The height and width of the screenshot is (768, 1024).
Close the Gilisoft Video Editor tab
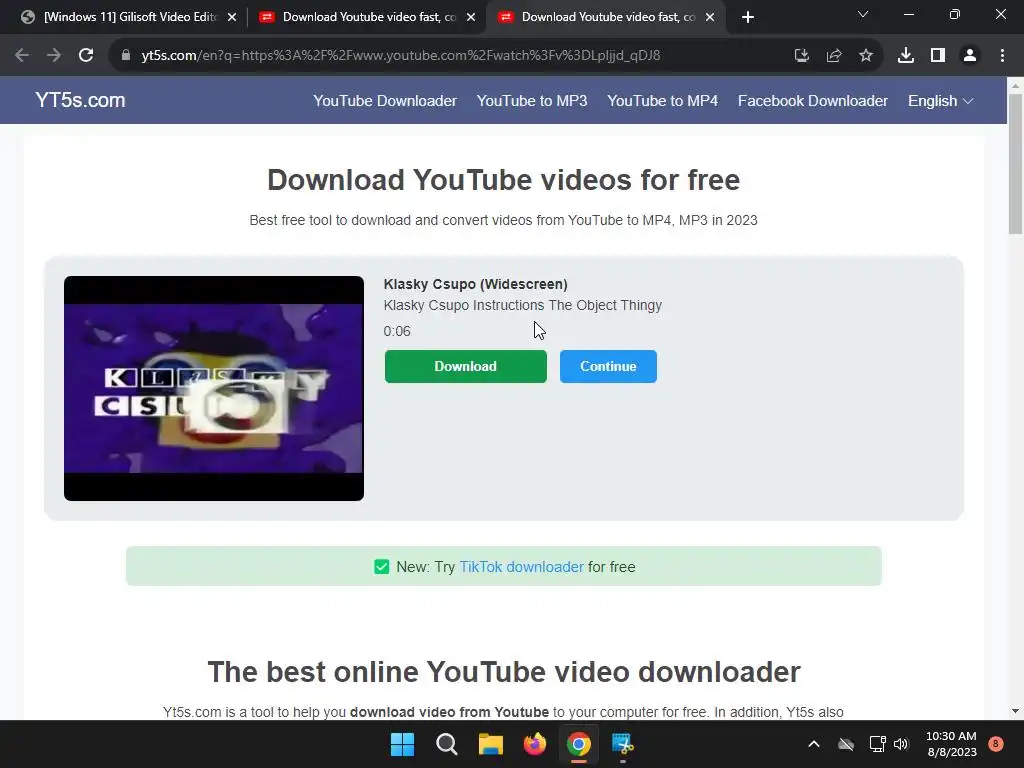pyautogui.click(x=232, y=17)
